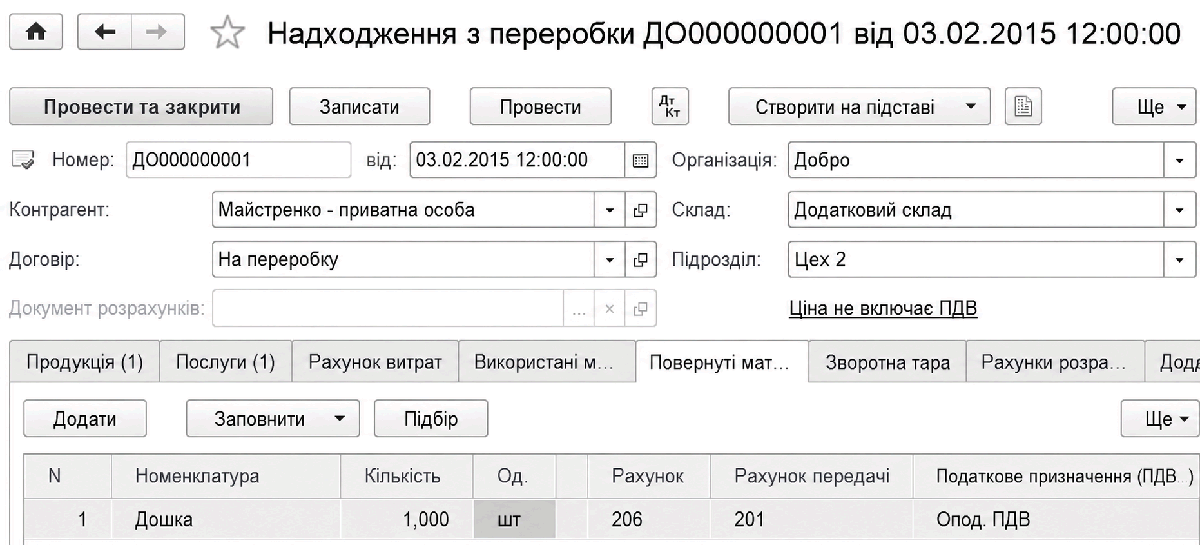Screen dimensions: 1200x545
Task: Select the Рахунок cell '206'
Action: pos(649,520)
